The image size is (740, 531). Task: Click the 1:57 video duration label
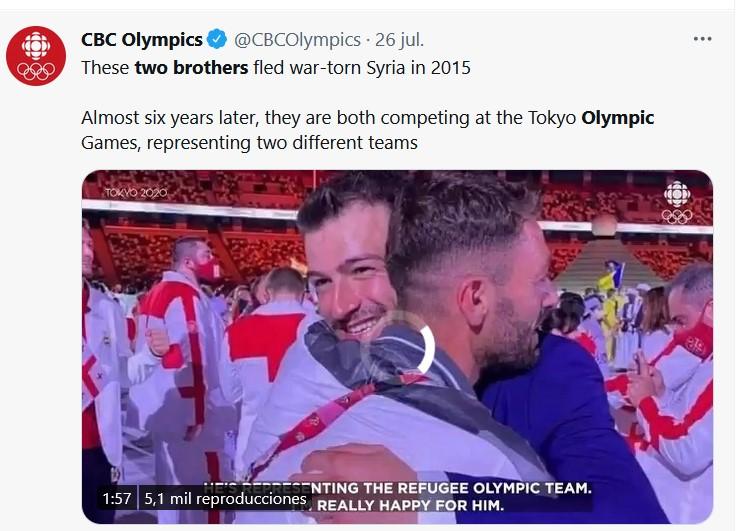pos(117,498)
